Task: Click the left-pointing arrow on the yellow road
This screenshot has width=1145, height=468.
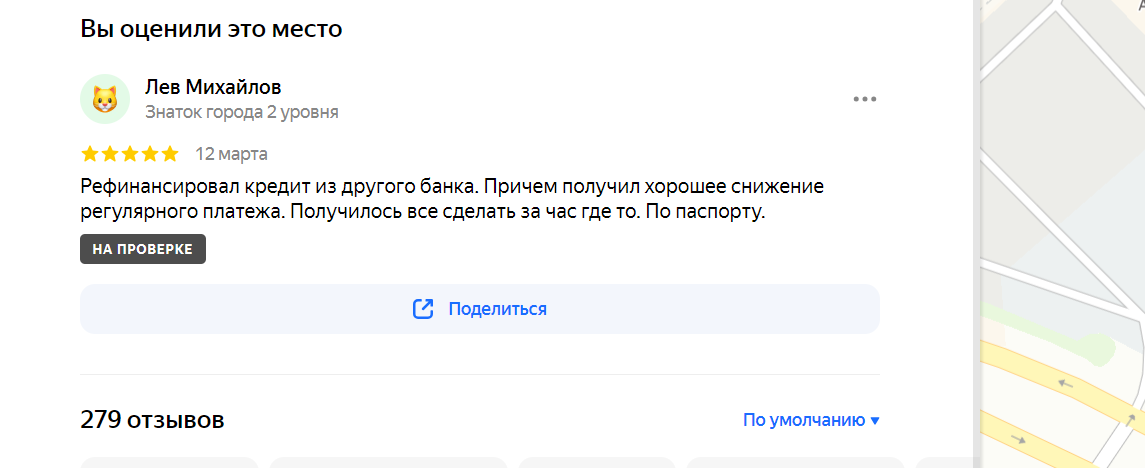Action: pos(1067,383)
